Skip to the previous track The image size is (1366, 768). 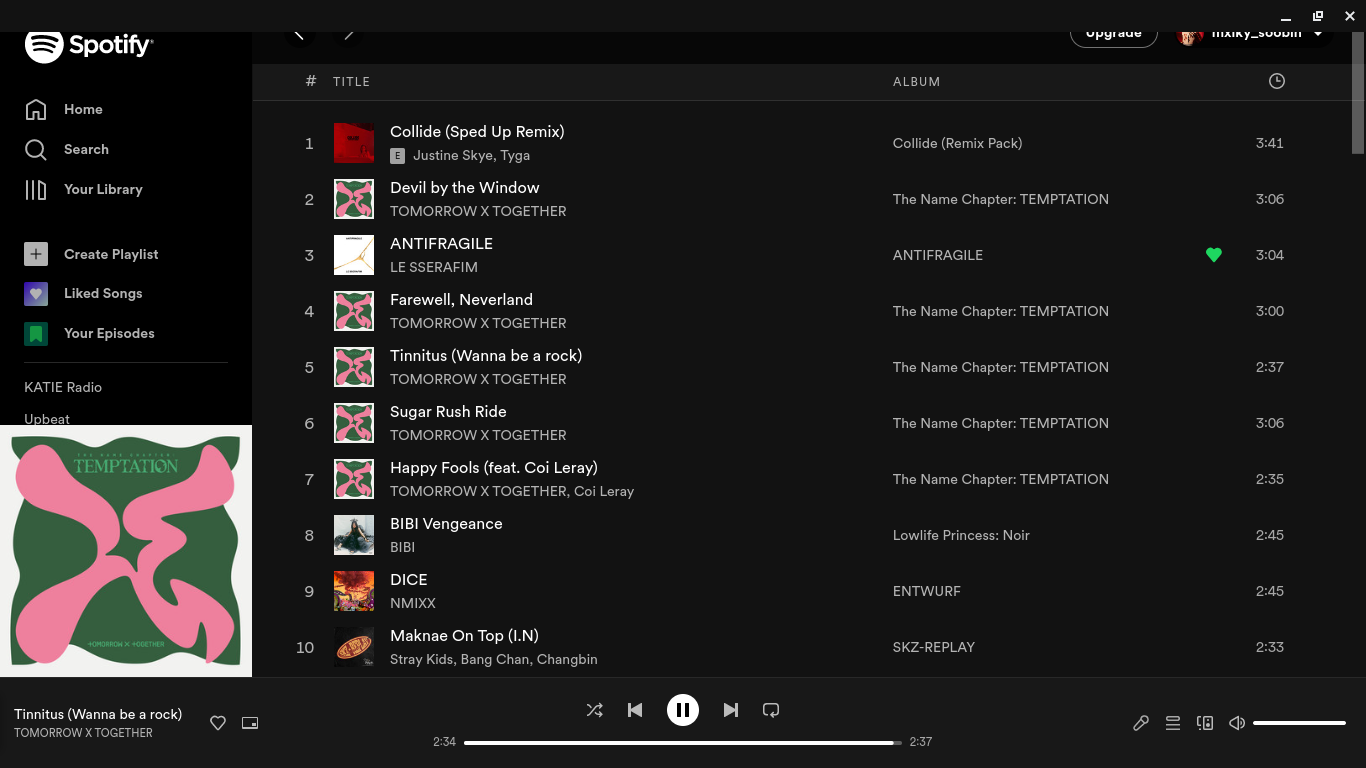635,710
